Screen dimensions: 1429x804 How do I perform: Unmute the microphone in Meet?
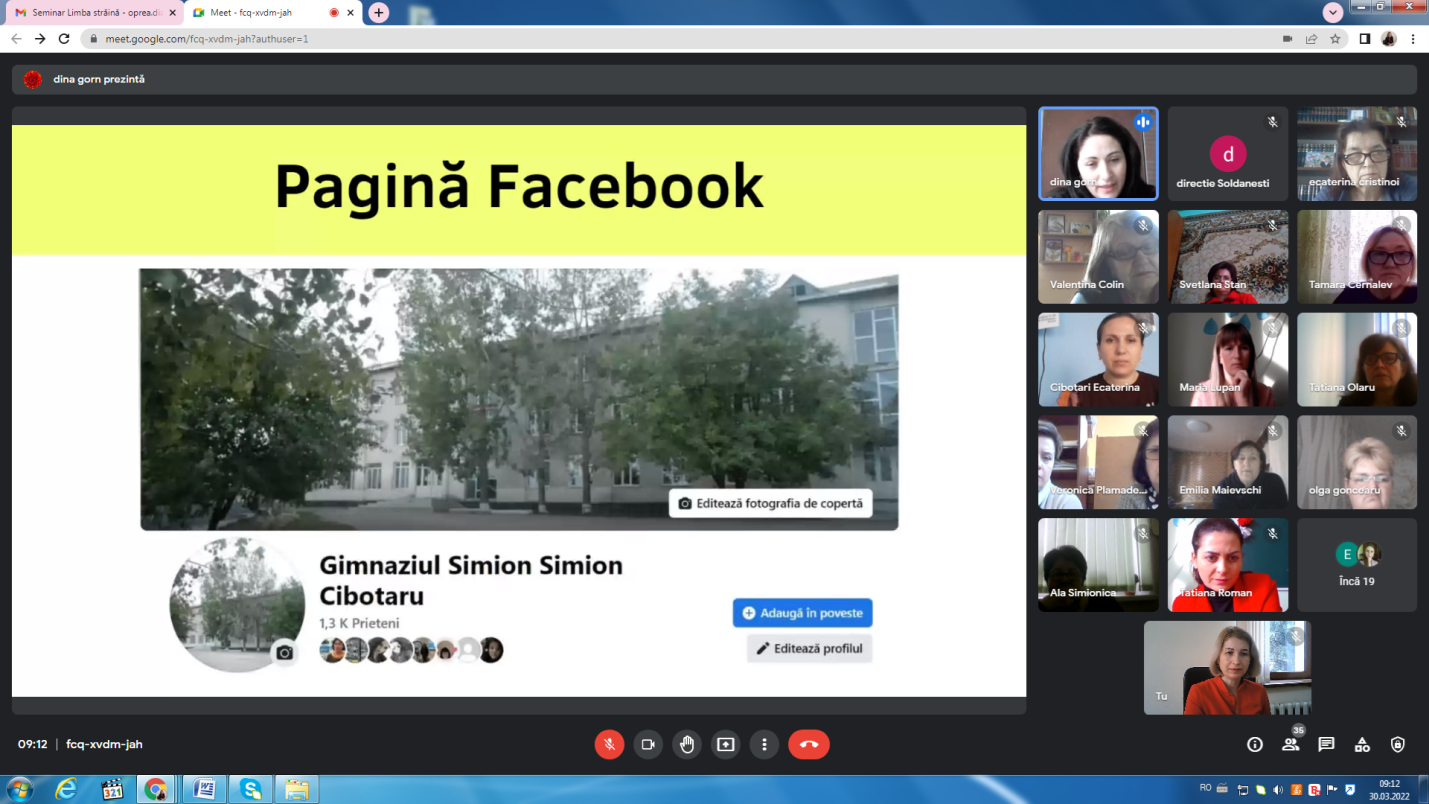pos(609,744)
